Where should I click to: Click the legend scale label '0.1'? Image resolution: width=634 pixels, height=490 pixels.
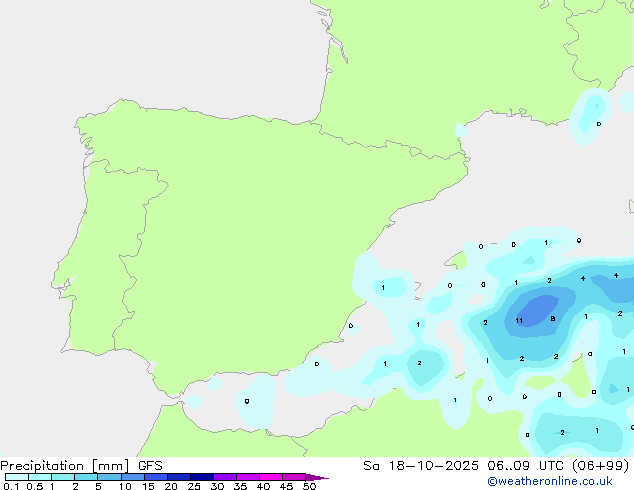pyautogui.click(x=11, y=486)
